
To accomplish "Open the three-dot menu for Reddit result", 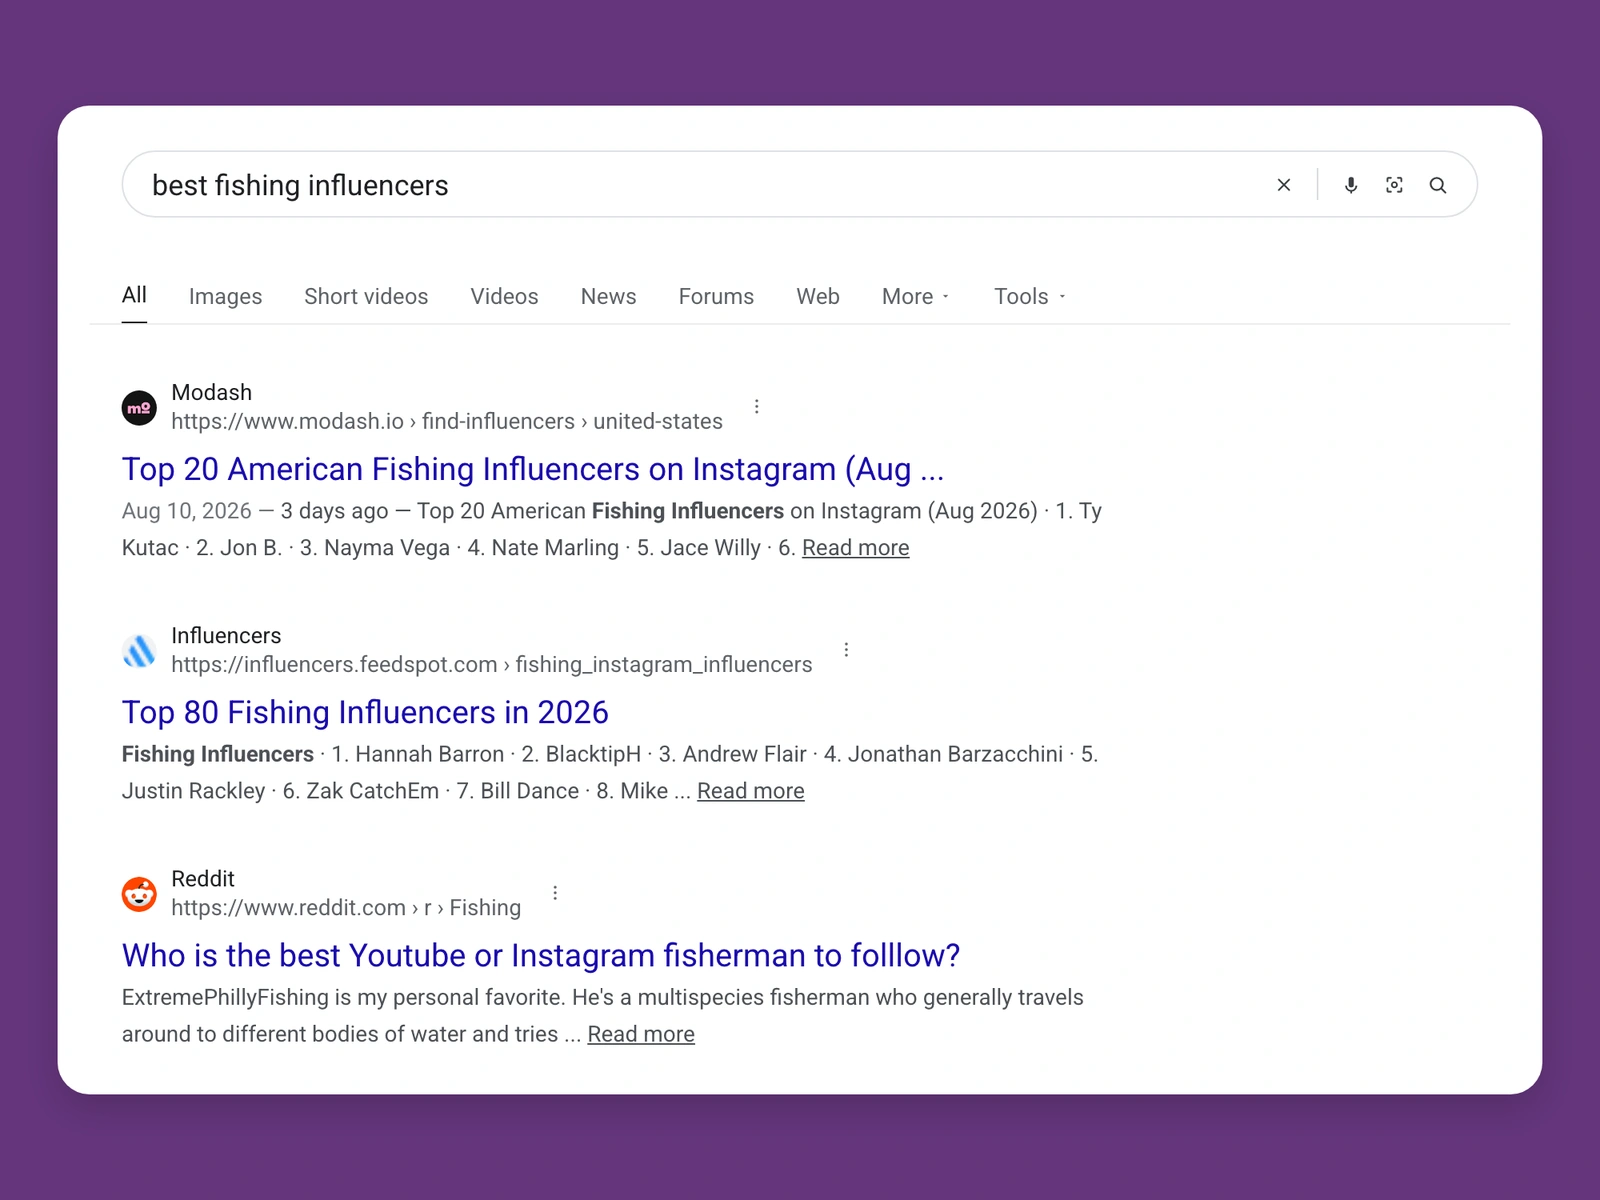I will click(555, 893).
